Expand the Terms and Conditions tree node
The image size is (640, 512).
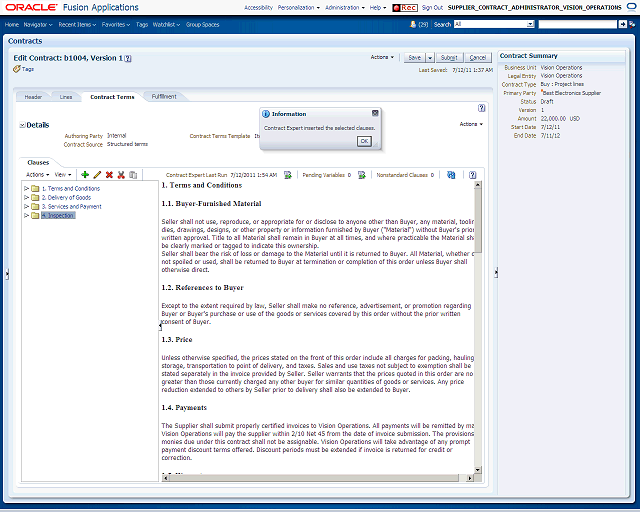[x=27, y=189]
